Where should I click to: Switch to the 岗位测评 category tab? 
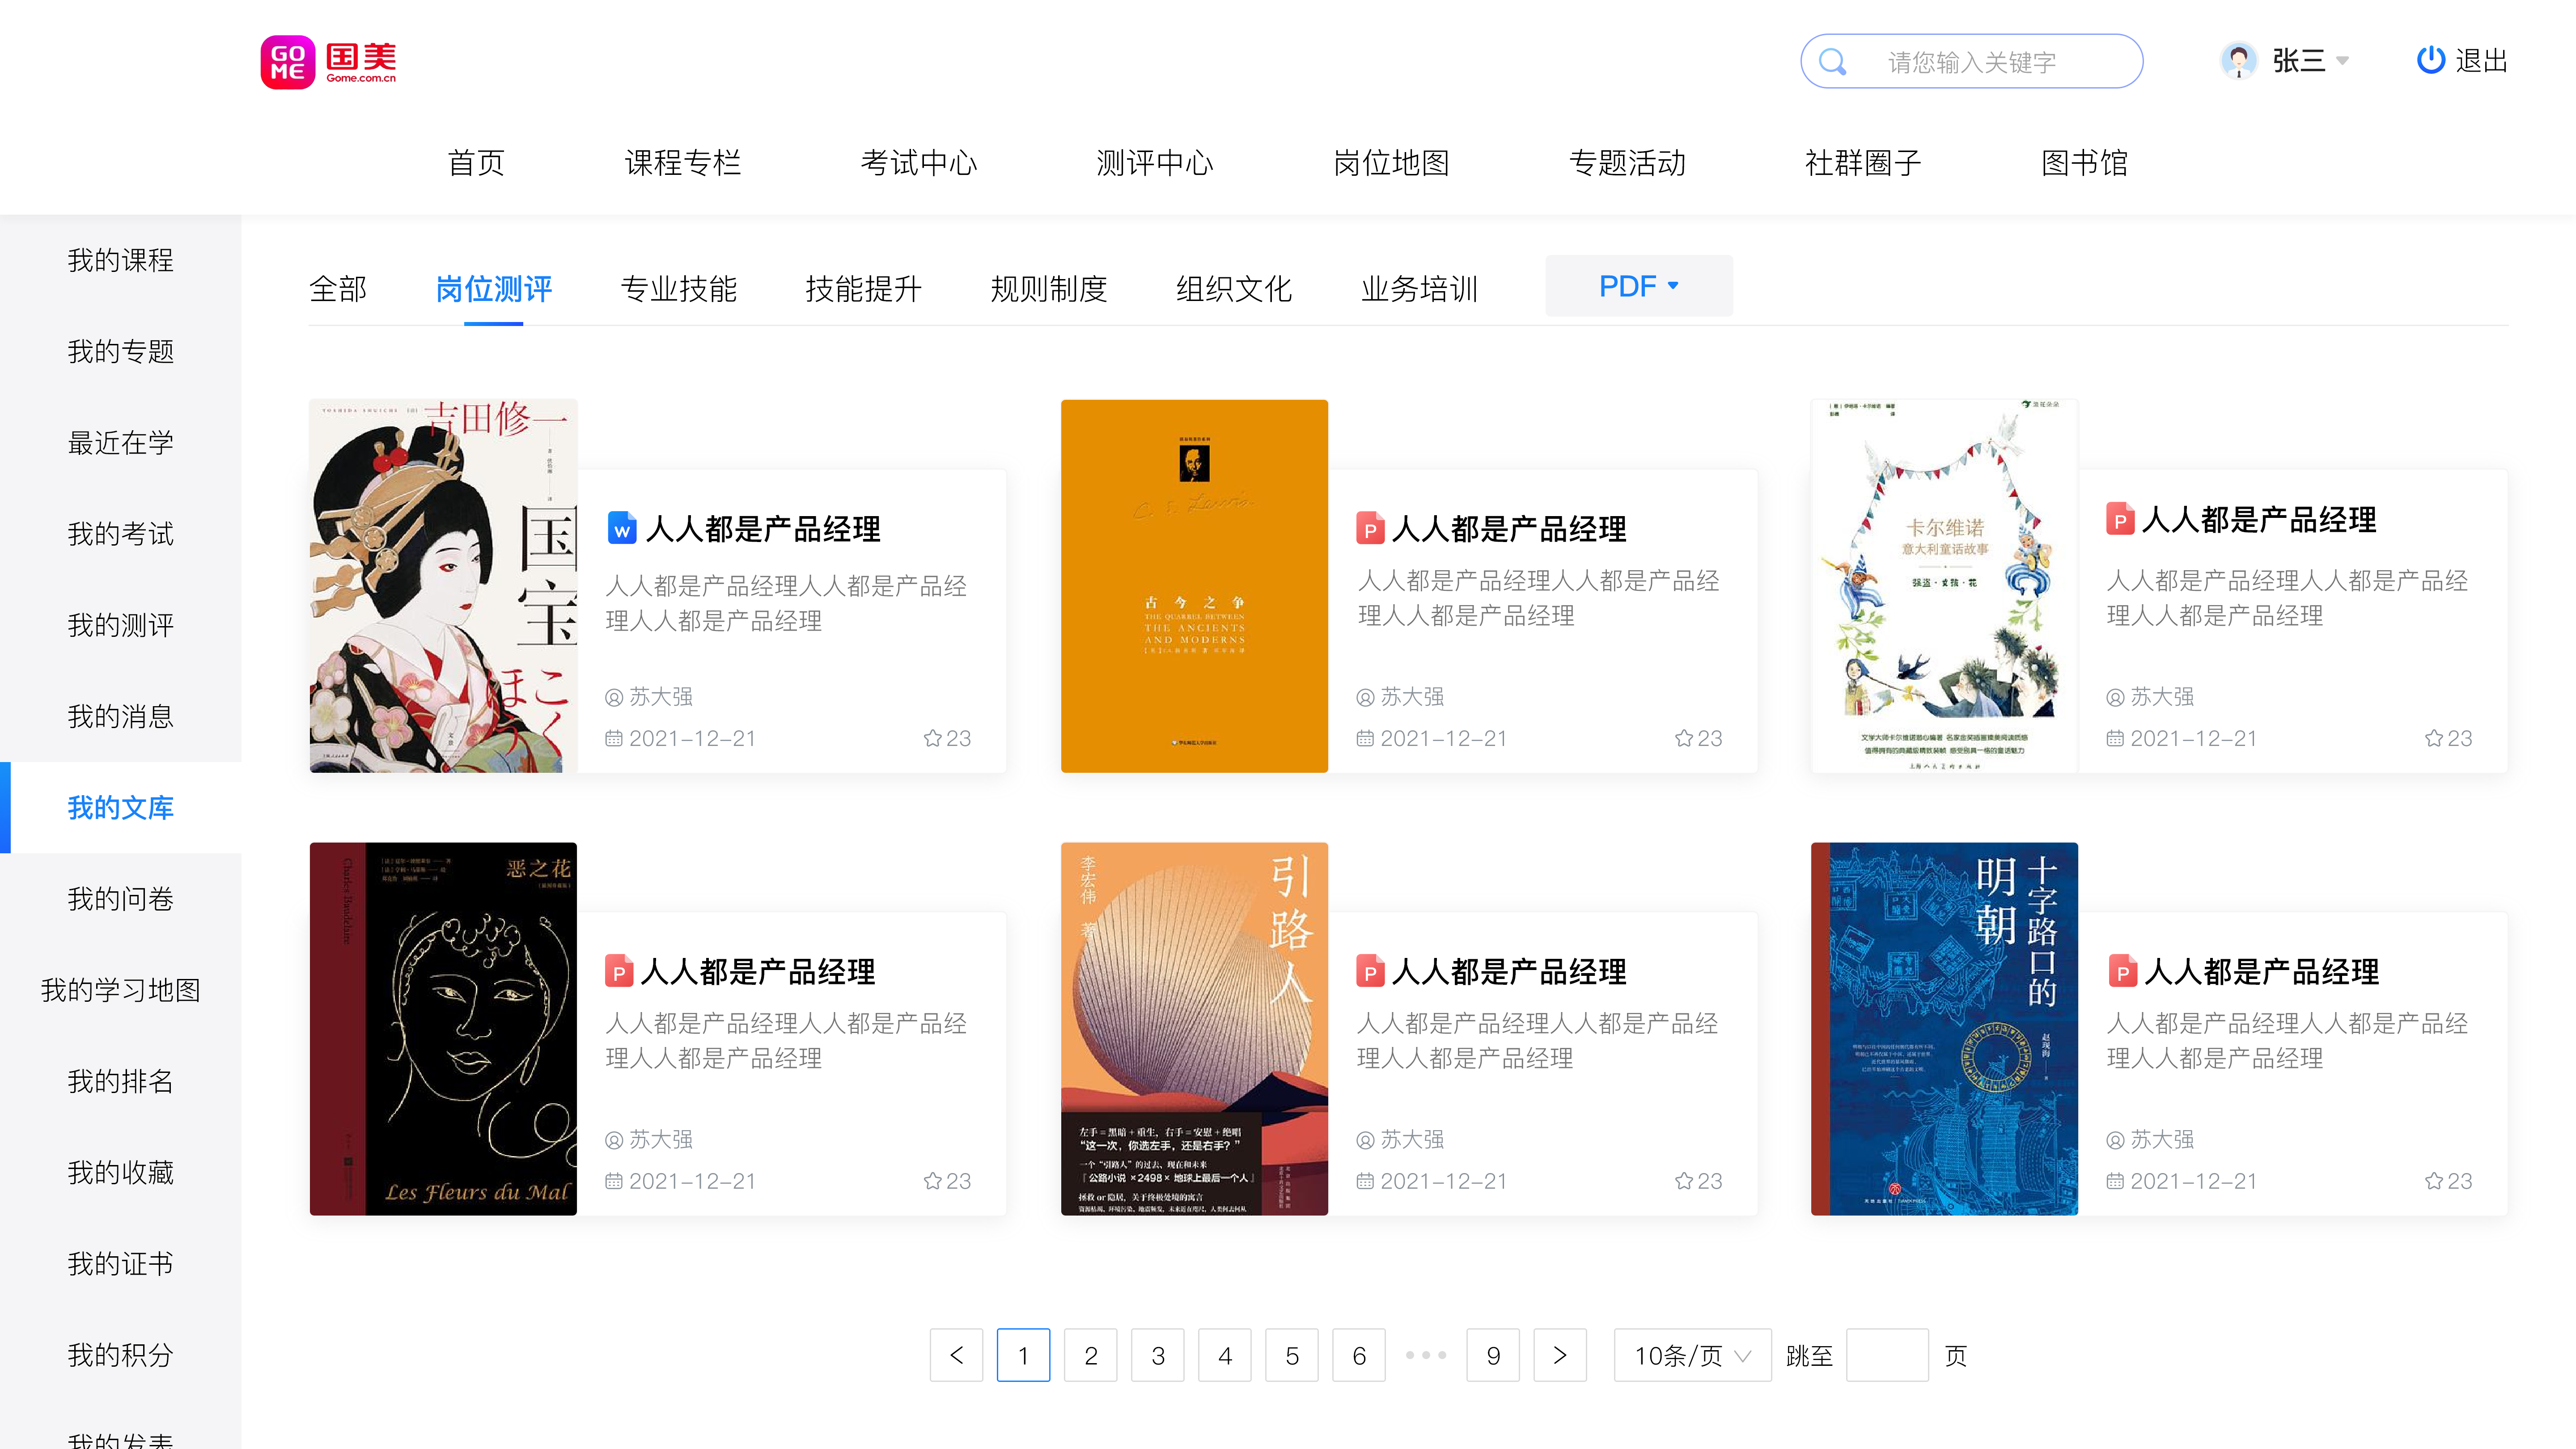[494, 289]
